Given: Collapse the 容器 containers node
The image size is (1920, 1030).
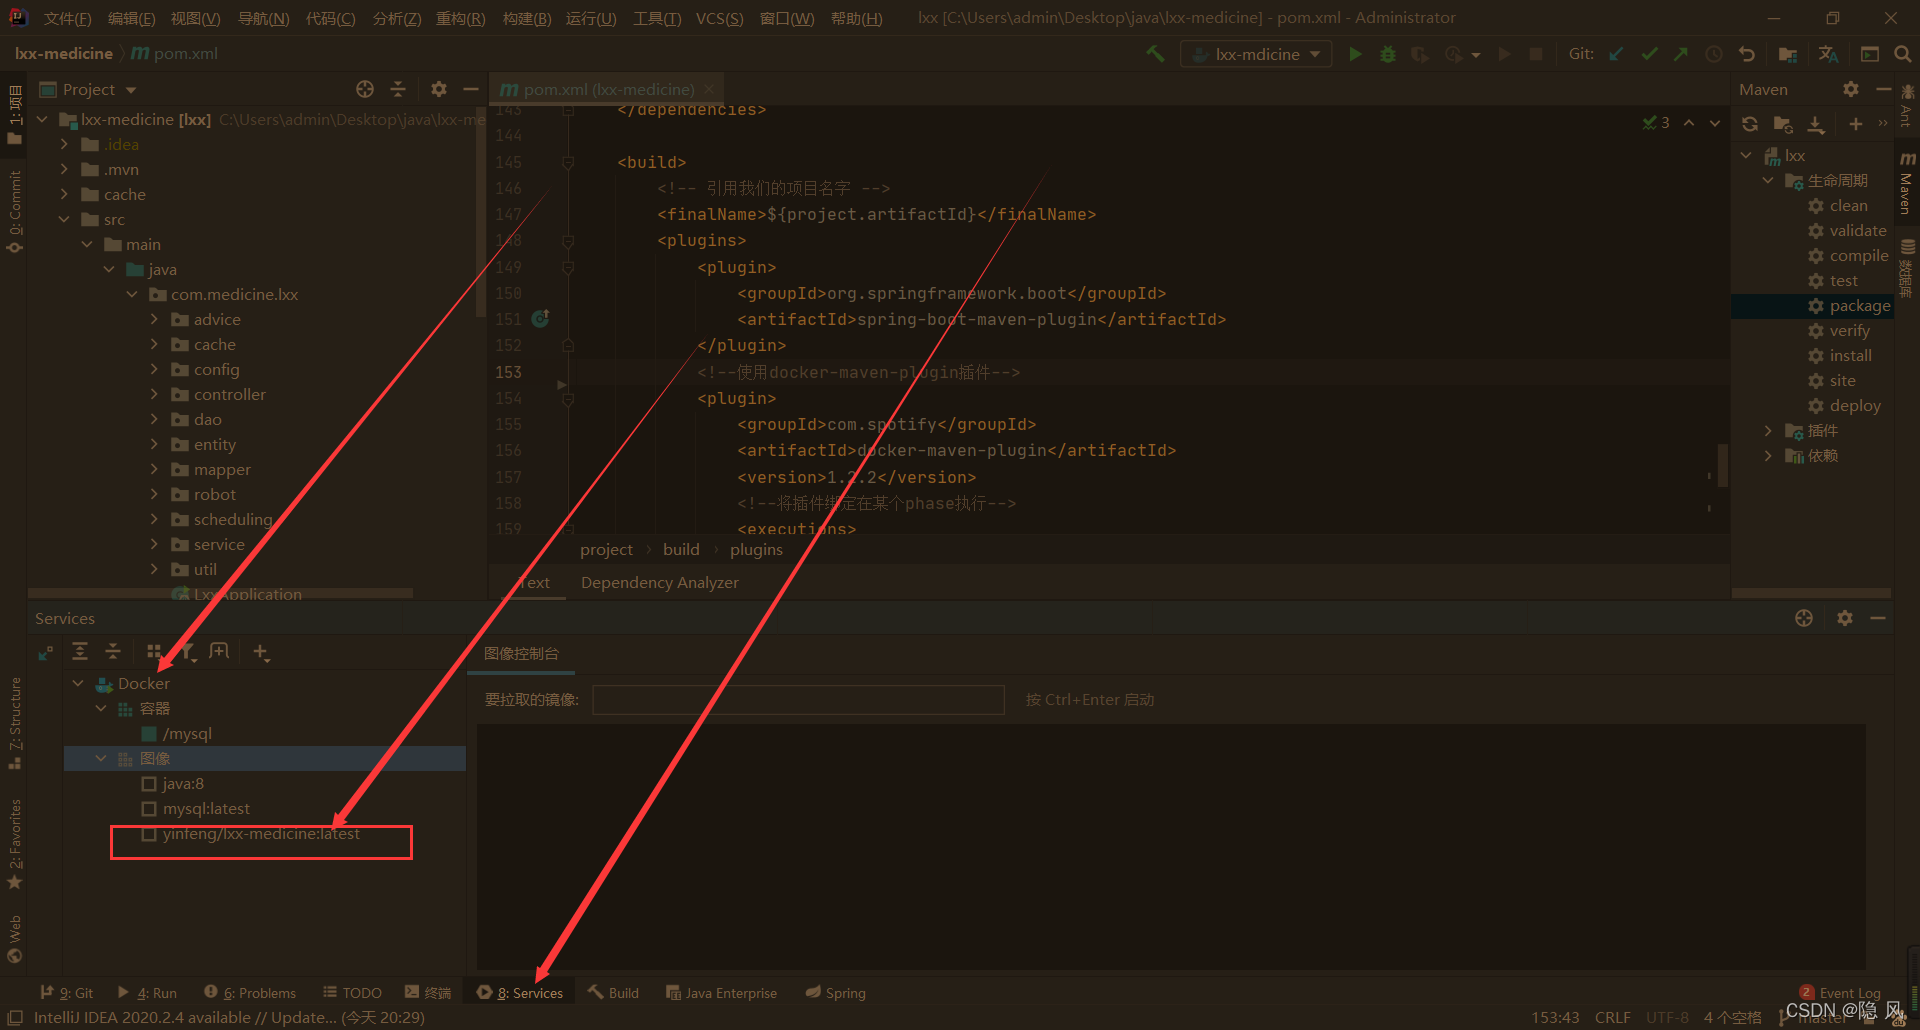Looking at the screenshot, I should 101,708.
